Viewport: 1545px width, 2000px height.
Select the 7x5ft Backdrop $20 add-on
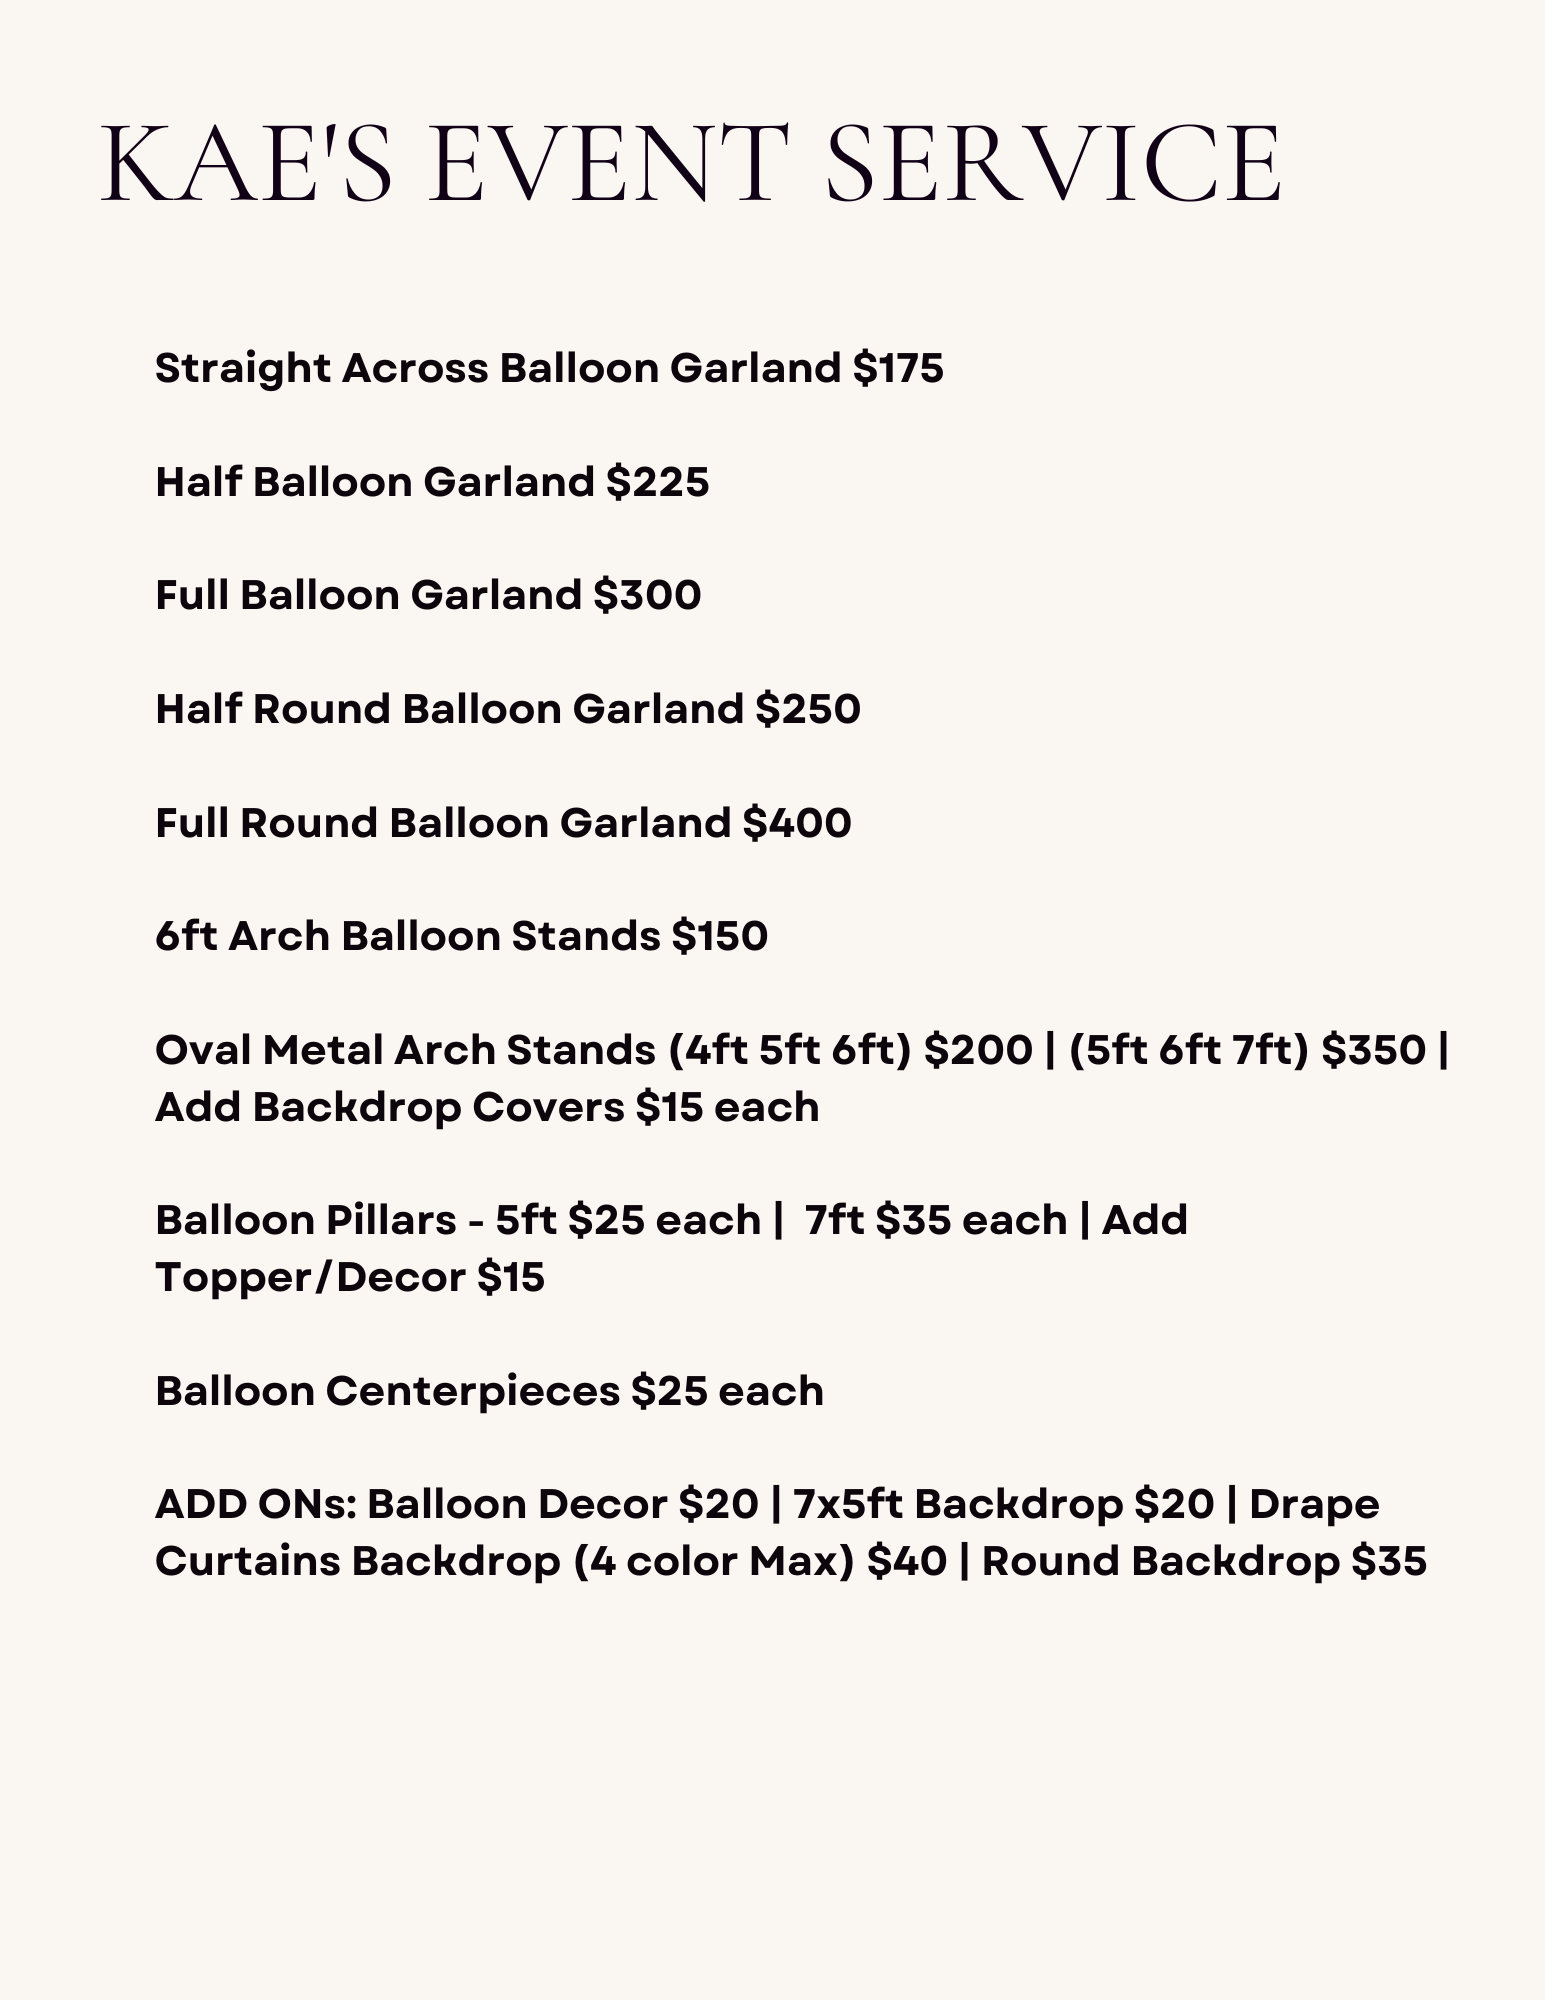(1003, 1504)
